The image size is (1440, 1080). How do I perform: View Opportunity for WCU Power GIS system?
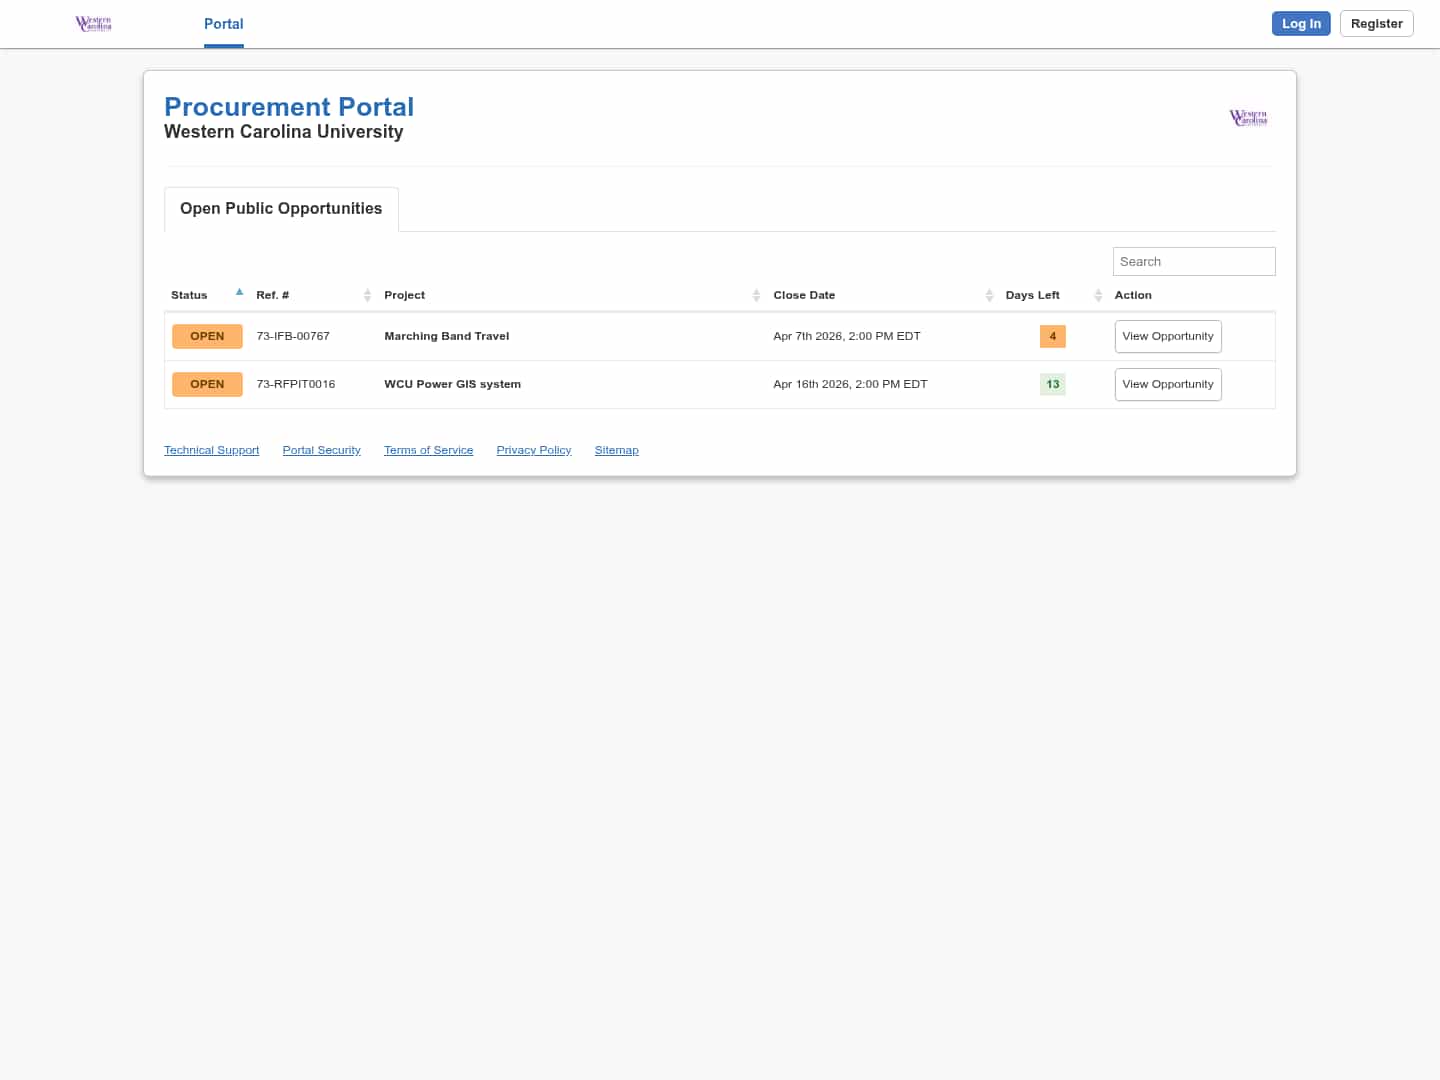click(x=1167, y=384)
